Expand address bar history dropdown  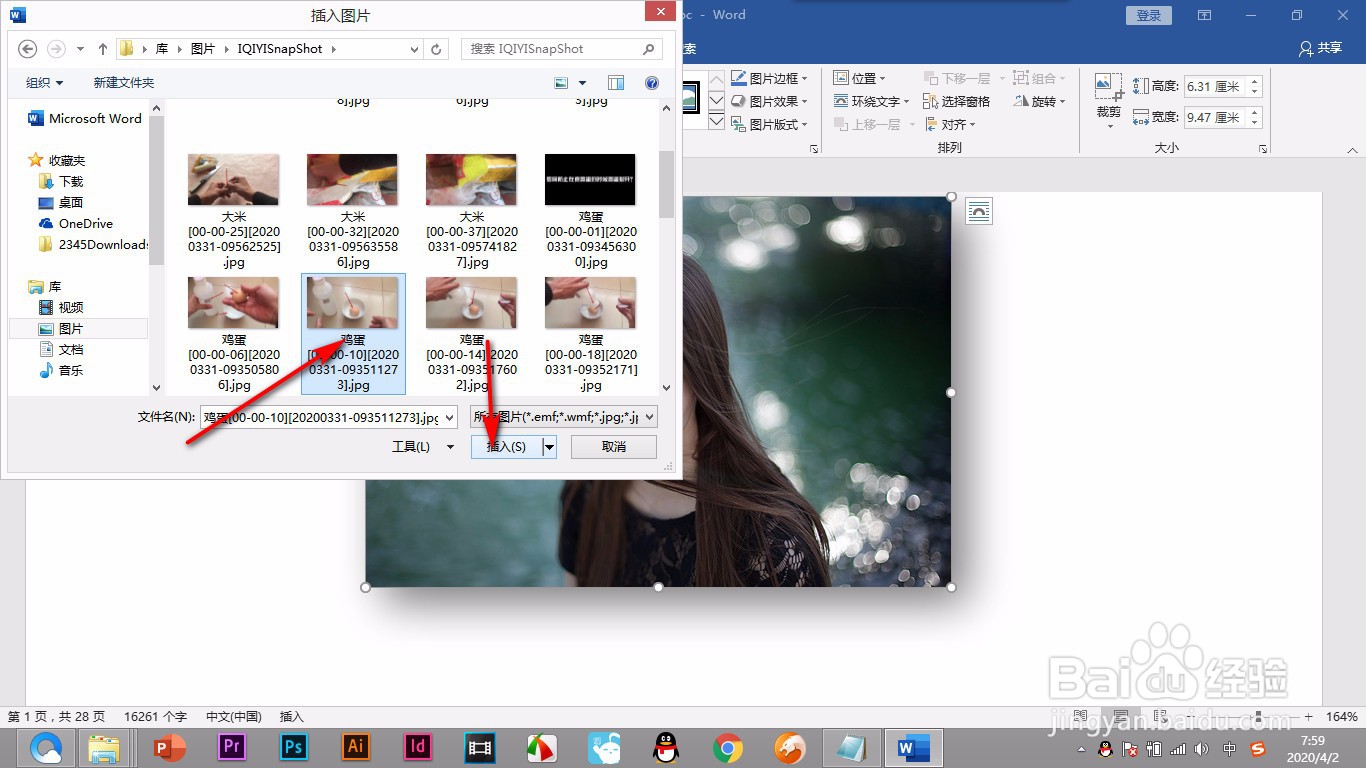(x=415, y=48)
